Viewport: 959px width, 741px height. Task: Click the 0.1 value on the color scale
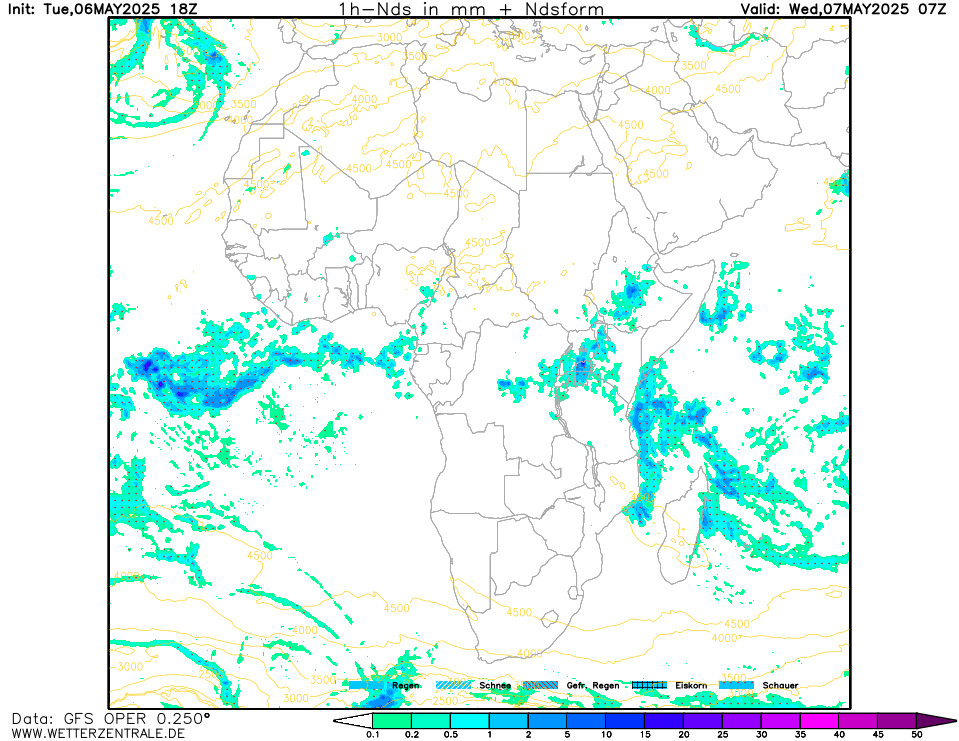click(x=372, y=734)
